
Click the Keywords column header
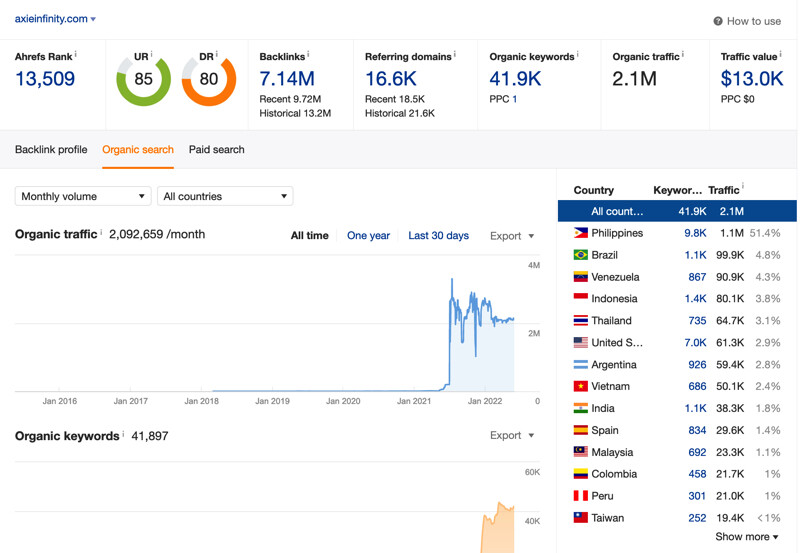click(678, 190)
